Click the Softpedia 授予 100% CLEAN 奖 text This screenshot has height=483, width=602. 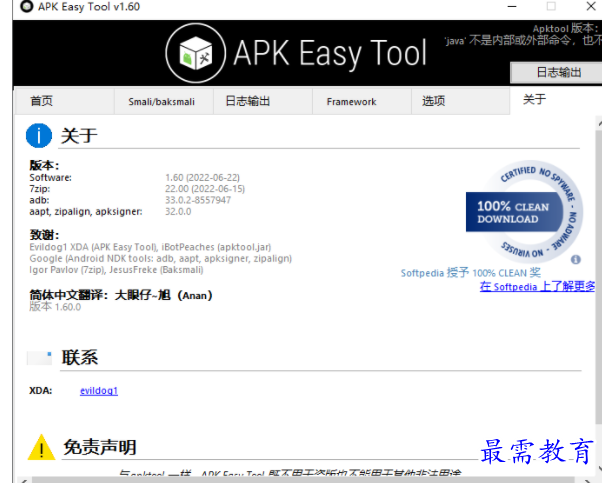tap(471, 273)
